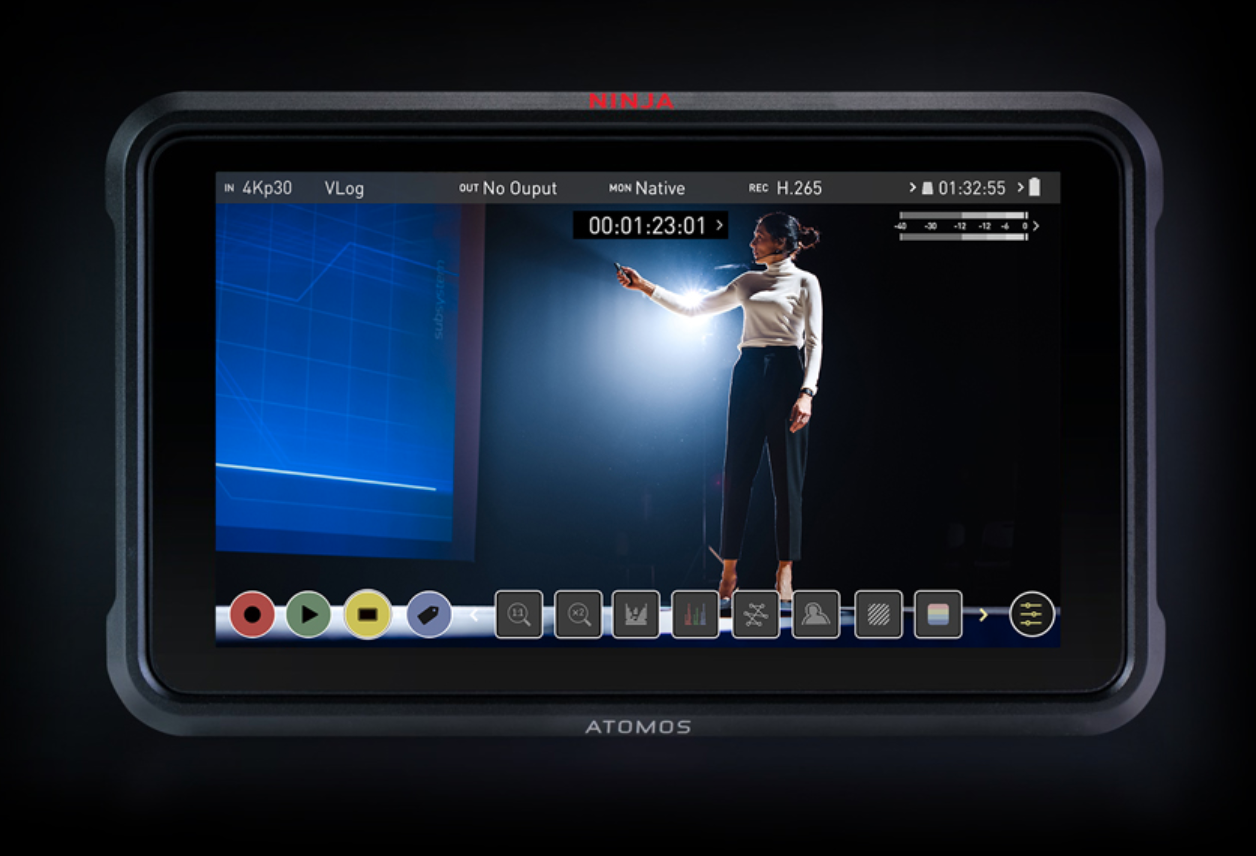The height and width of the screenshot is (856, 1256).
Task: Select the 2:1 zoom magnifier tool
Action: (x=577, y=615)
